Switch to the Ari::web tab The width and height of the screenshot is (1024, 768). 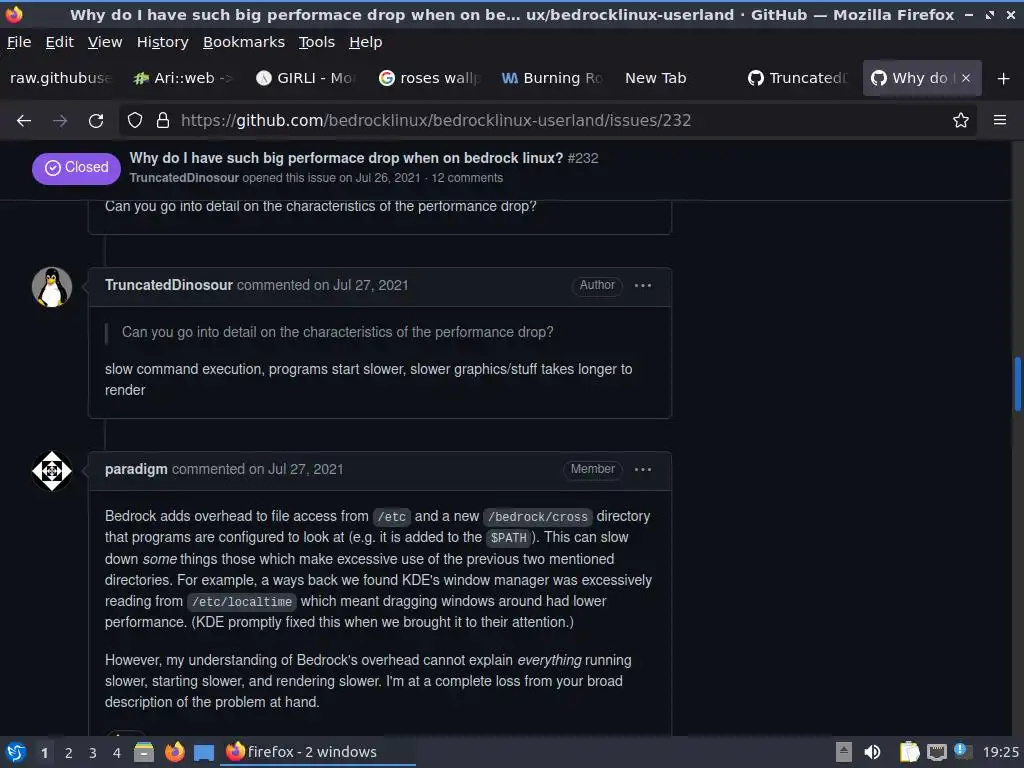click(x=183, y=78)
